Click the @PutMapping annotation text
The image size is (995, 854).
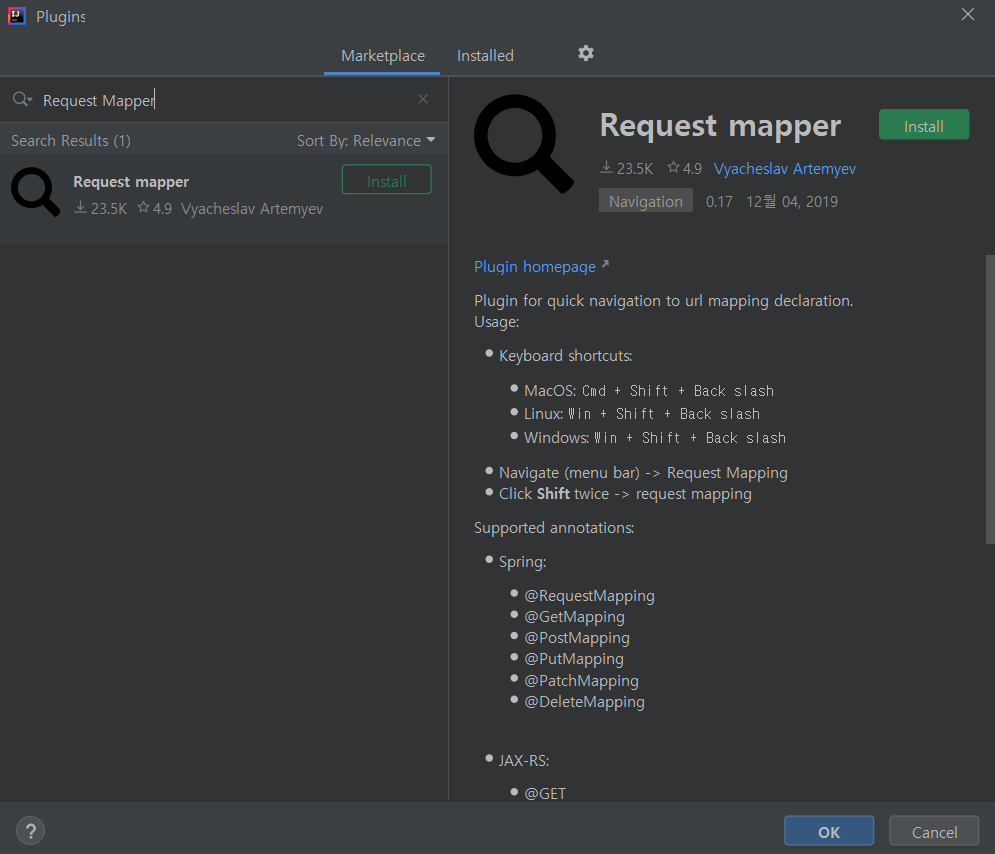click(574, 659)
